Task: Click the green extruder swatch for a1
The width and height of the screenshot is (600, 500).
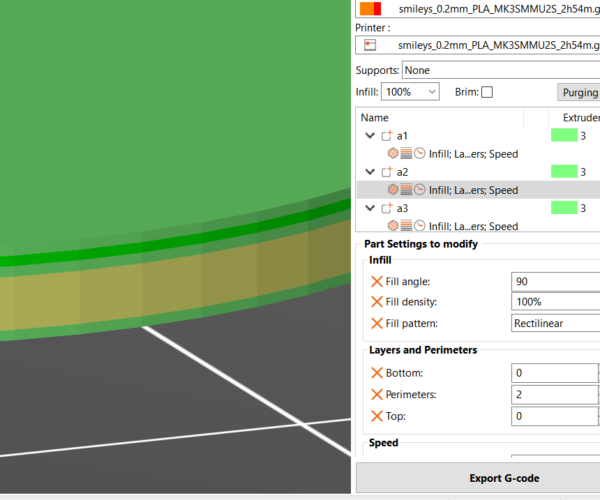Action: point(563,135)
